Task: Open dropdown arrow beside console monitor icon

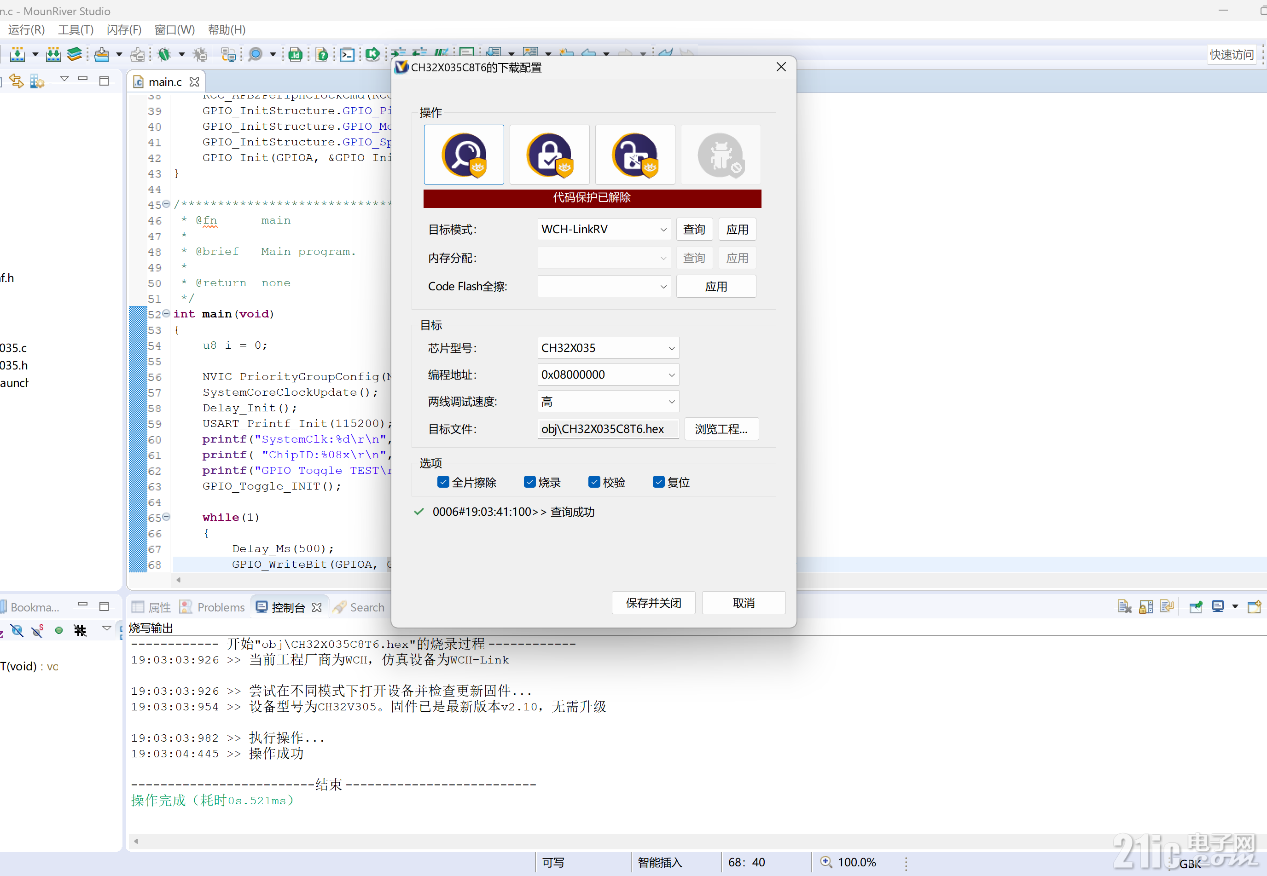Action: tap(1235, 607)
